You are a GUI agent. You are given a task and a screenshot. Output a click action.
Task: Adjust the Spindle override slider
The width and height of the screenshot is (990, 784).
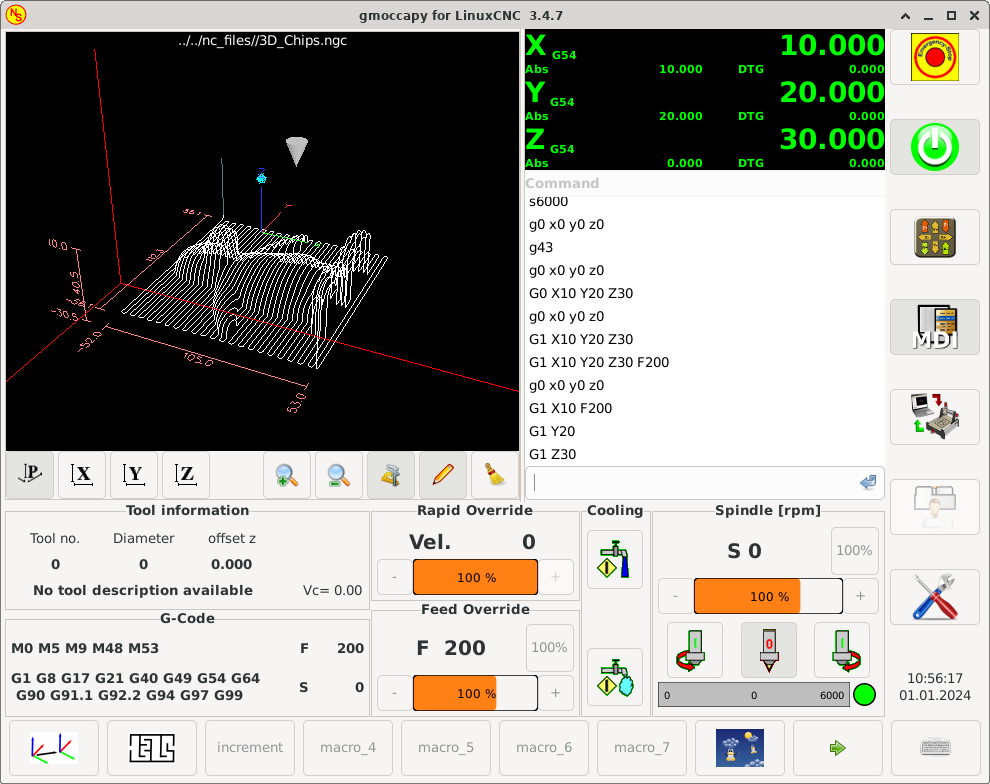pos(768,596)
